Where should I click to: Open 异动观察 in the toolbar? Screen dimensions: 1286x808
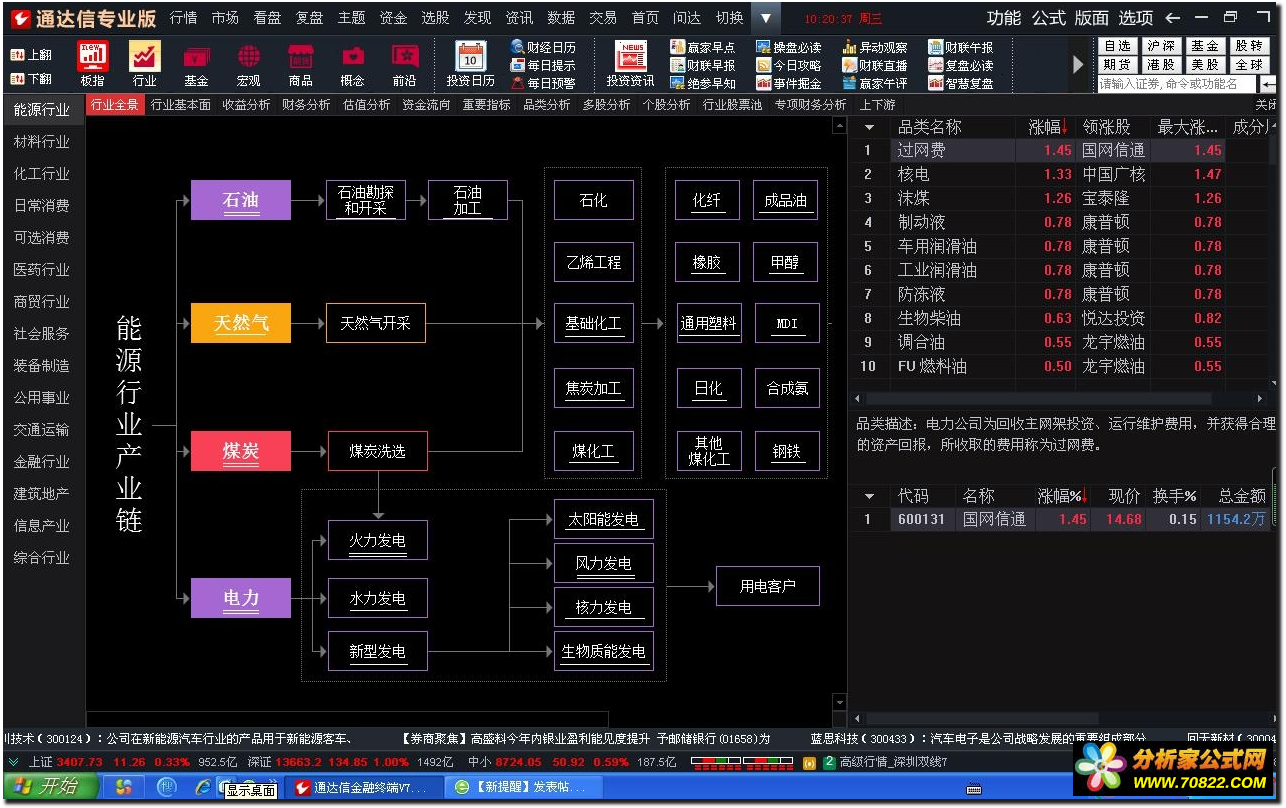(x=875, y=47)
